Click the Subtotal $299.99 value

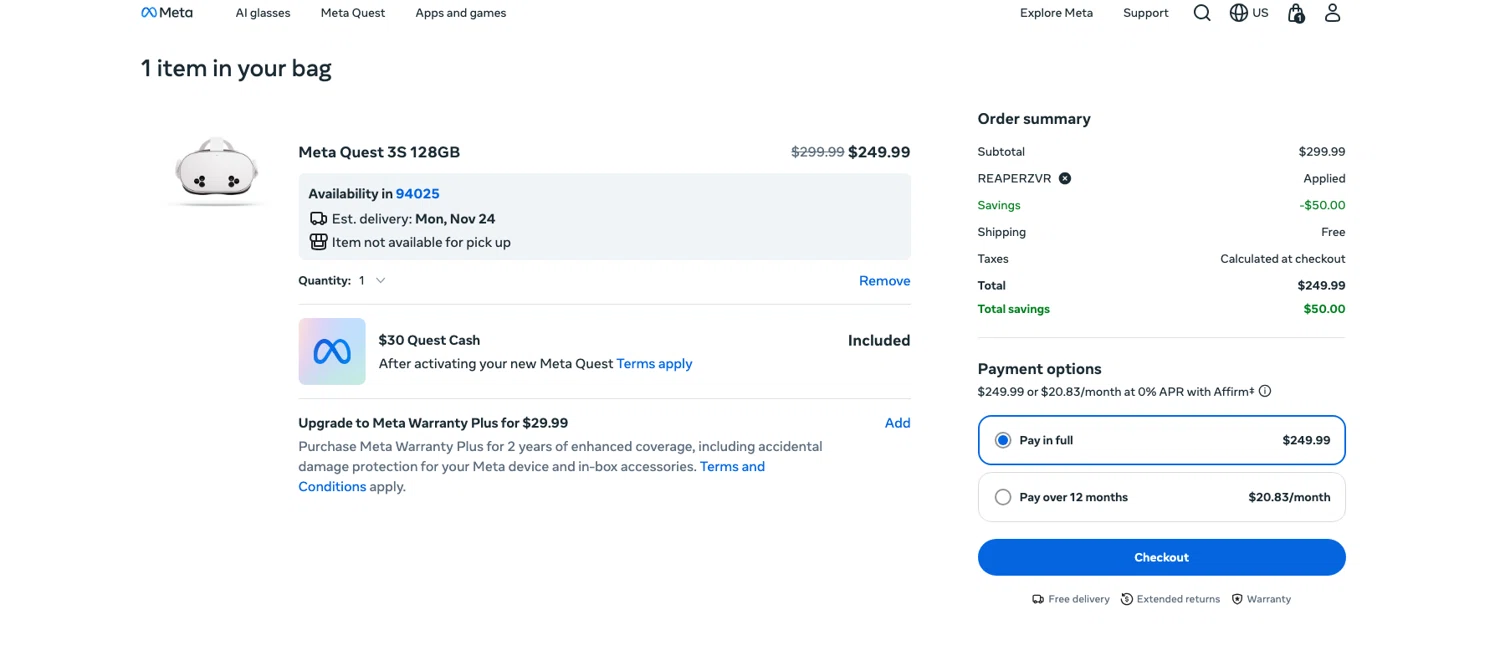pyautogui.click(x=1321, y=152)
